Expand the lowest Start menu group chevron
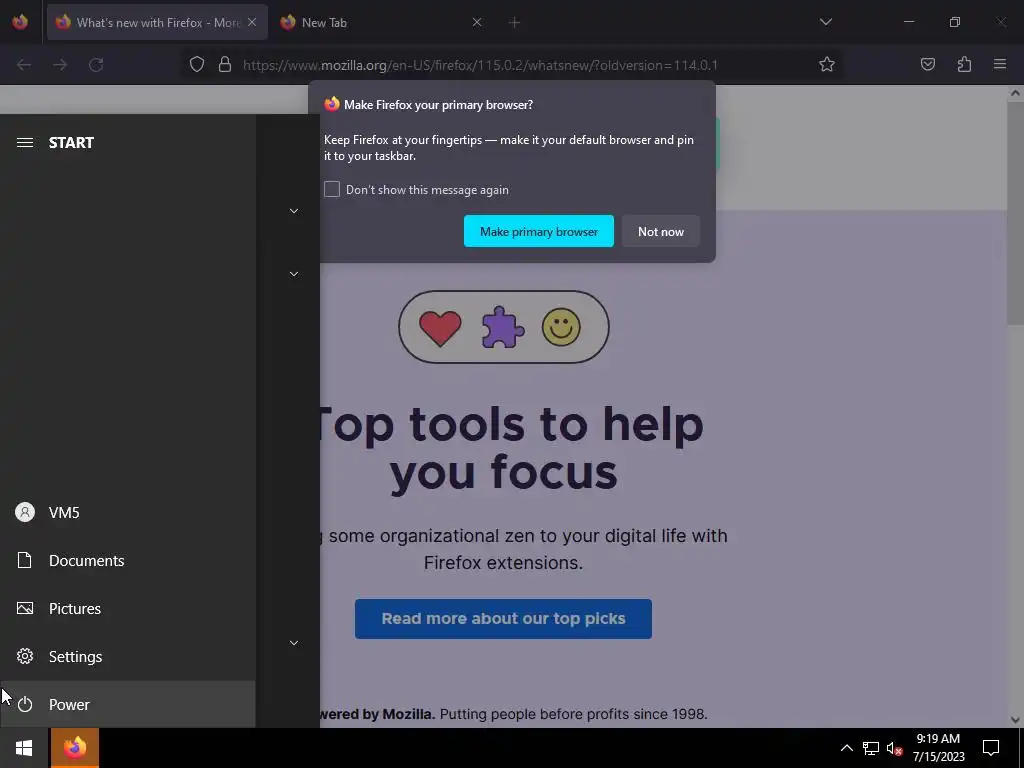This screenshot has width=1024, height=768. tap(294, 643)
